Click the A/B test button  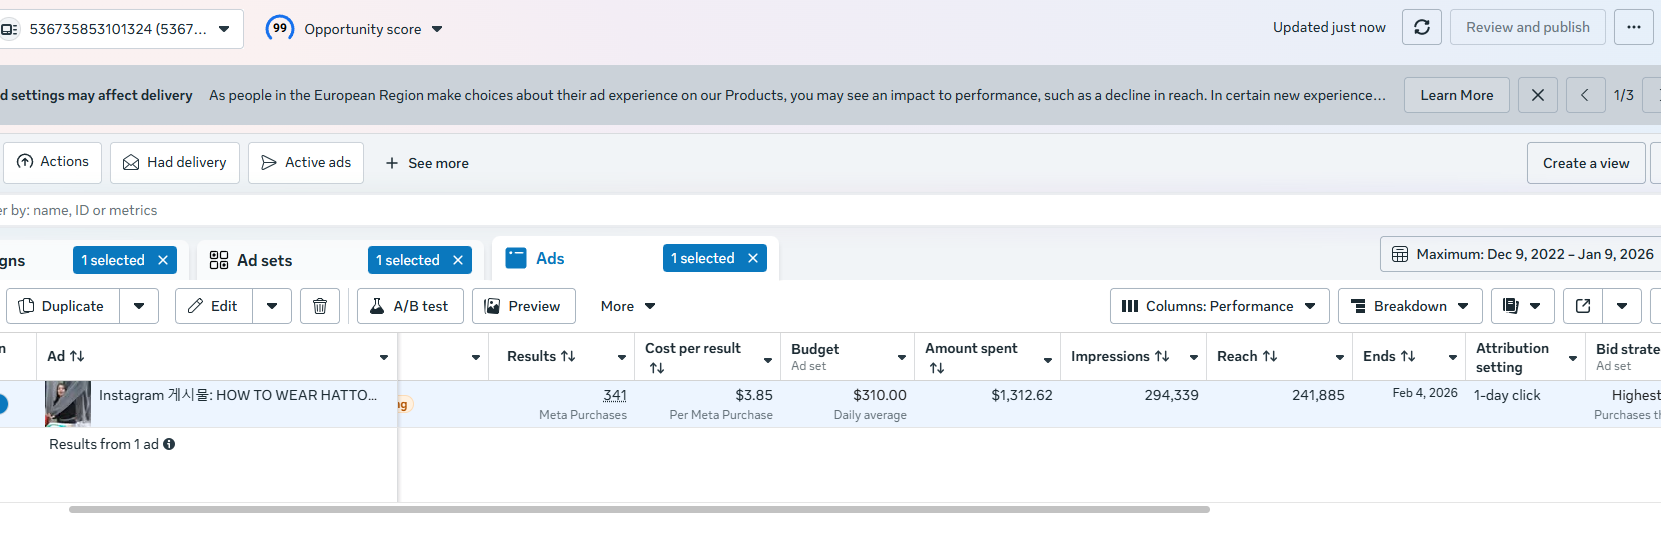(410, 306)
